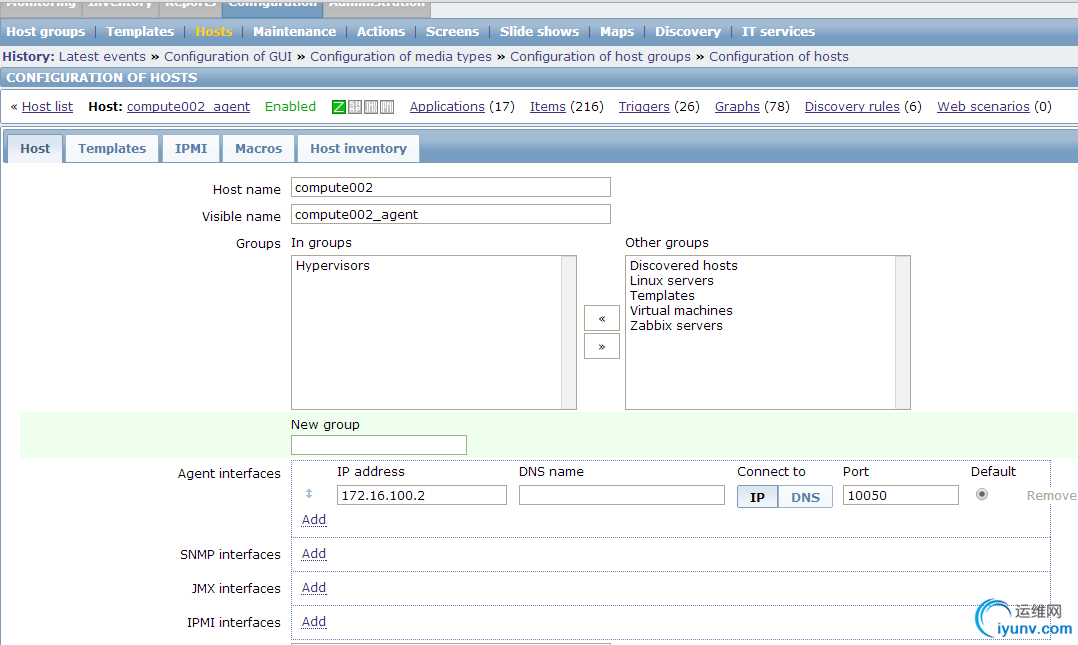Open Latest events history link
This screenshot has height=645, width=1078.
tap(102, 56)
